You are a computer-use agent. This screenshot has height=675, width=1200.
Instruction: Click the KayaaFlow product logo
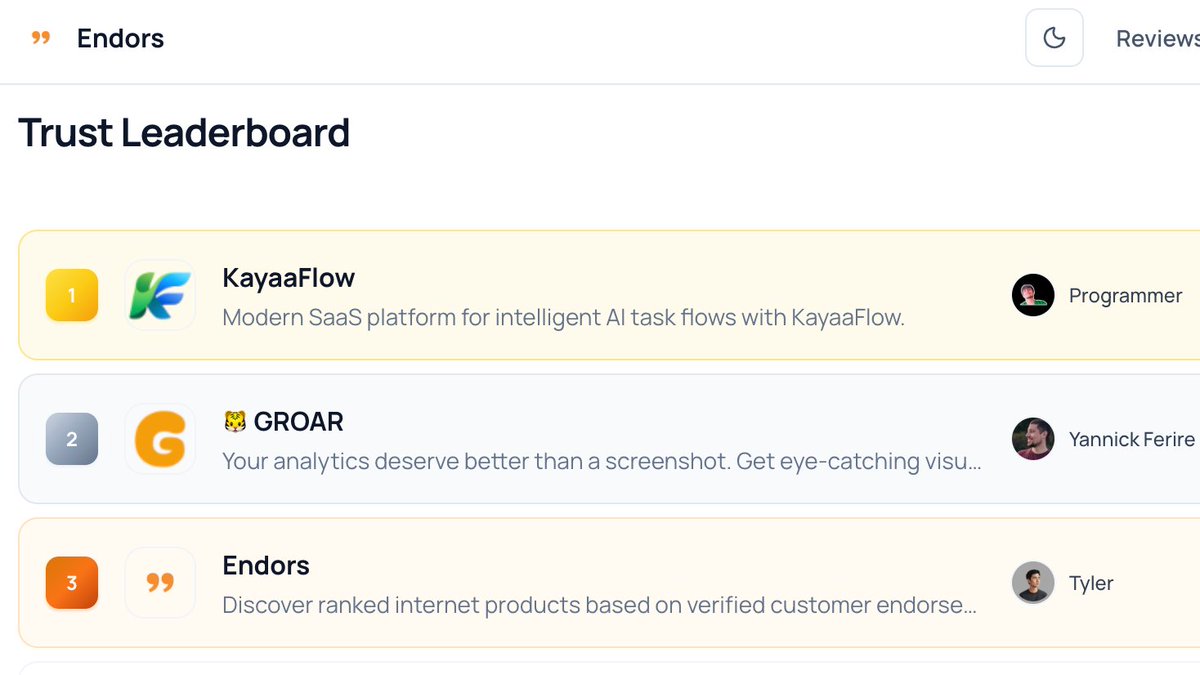click(160, 295)
